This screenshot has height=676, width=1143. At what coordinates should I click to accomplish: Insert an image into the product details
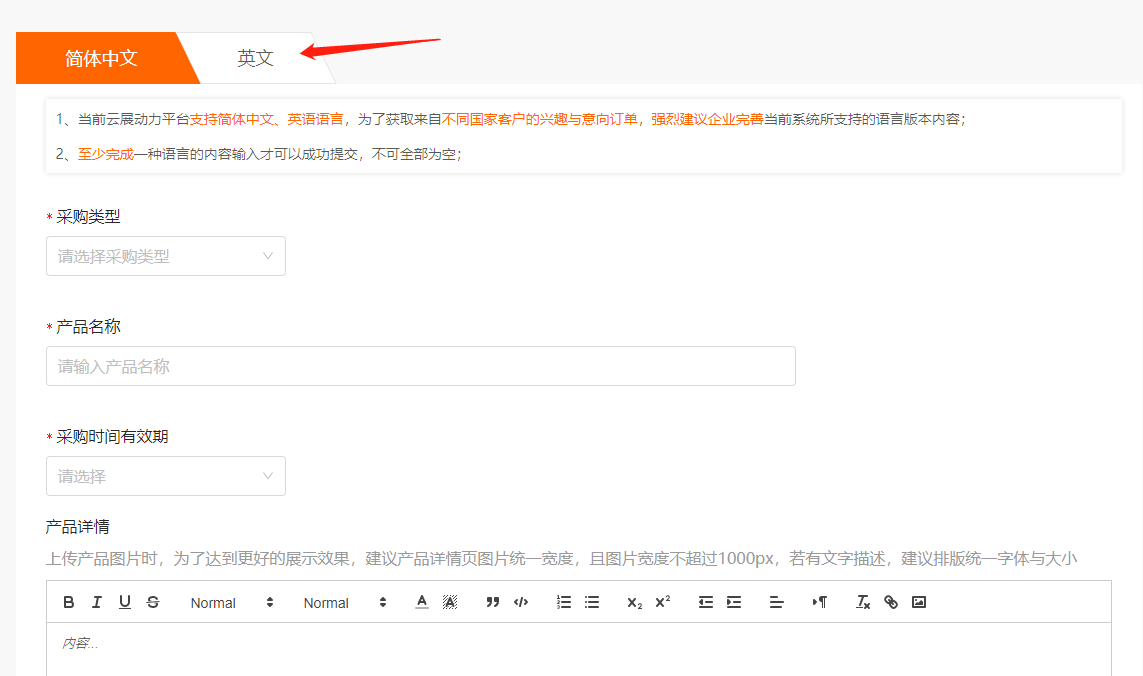click(918, 602)
